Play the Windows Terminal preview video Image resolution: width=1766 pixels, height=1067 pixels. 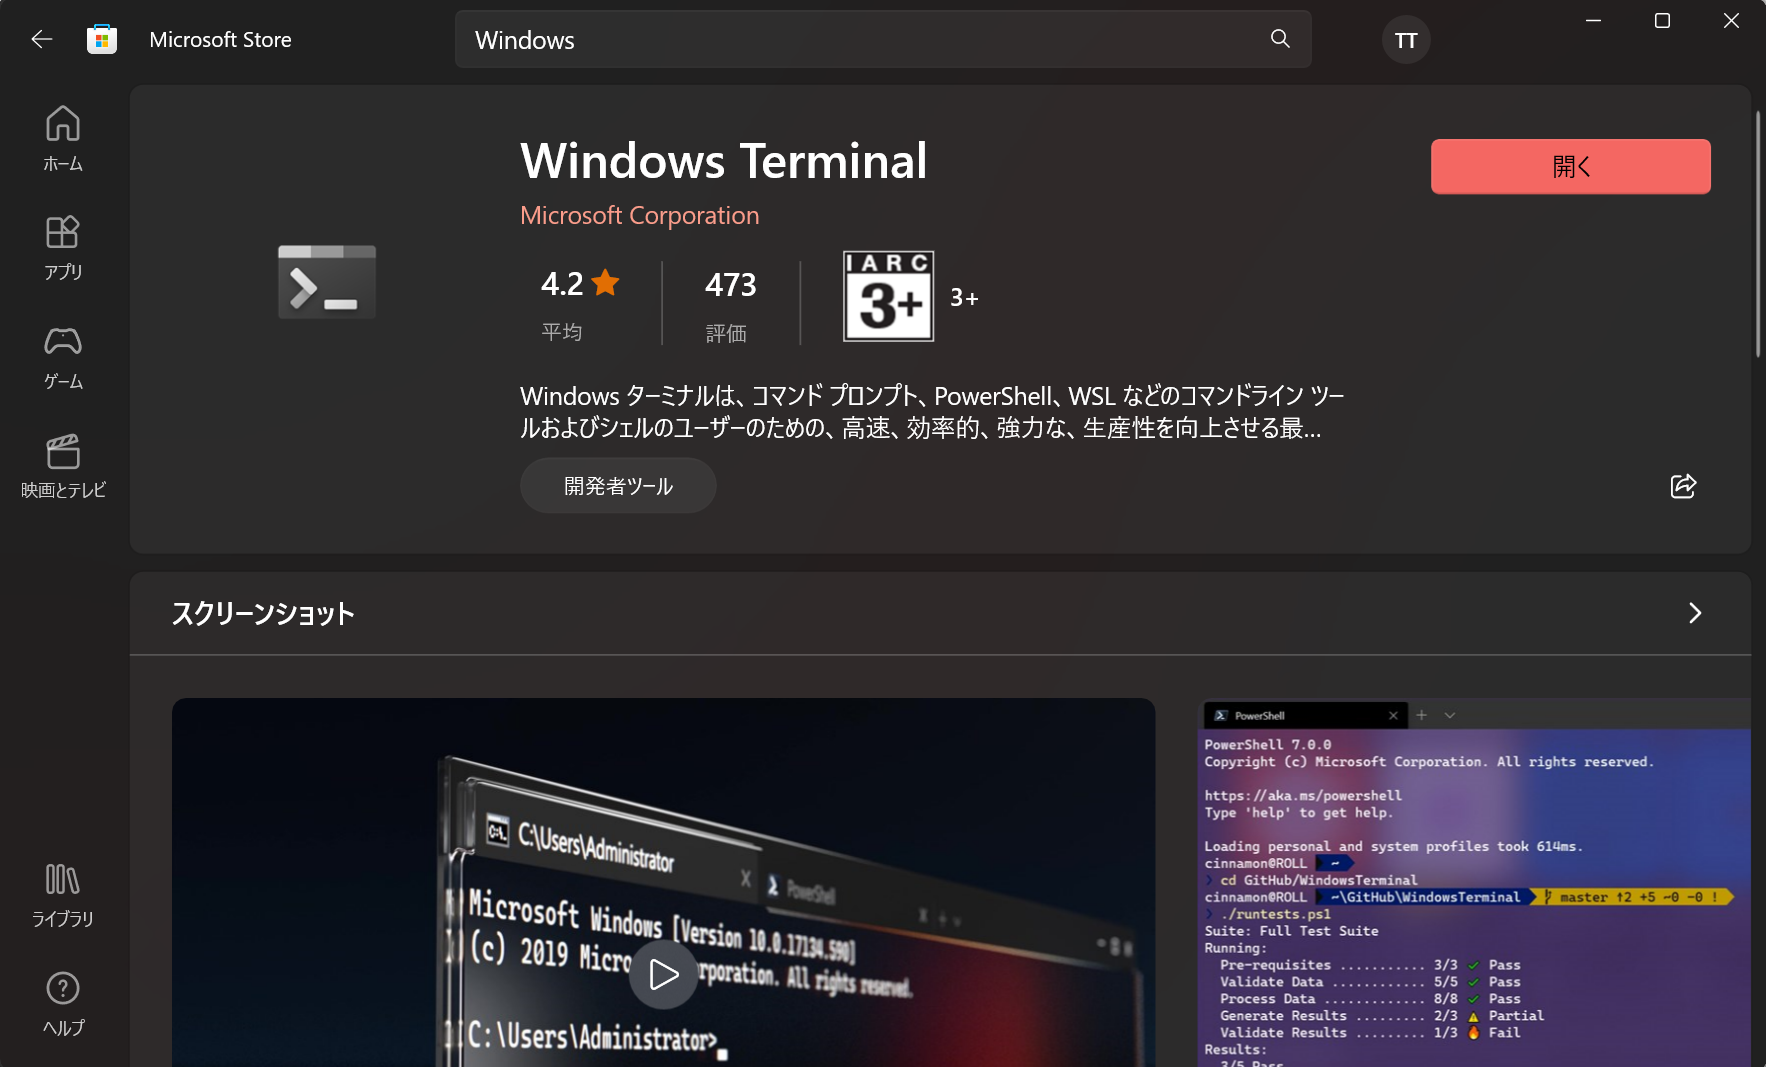(x=663, y=974)
